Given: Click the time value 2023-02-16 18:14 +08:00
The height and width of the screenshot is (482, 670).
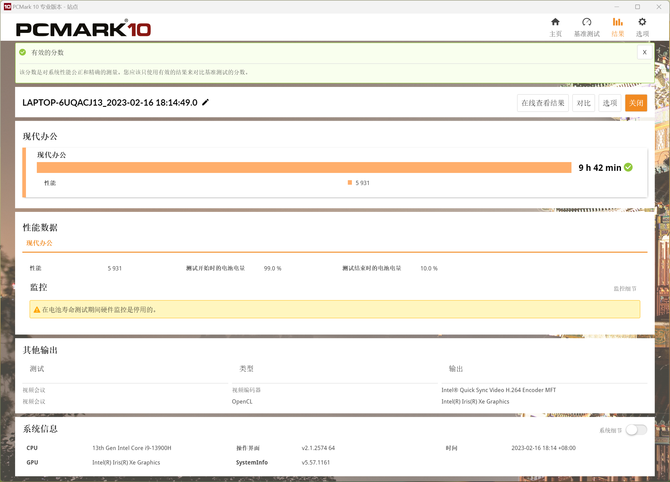Looking at the screenshot, I should [x=544, y=448].
